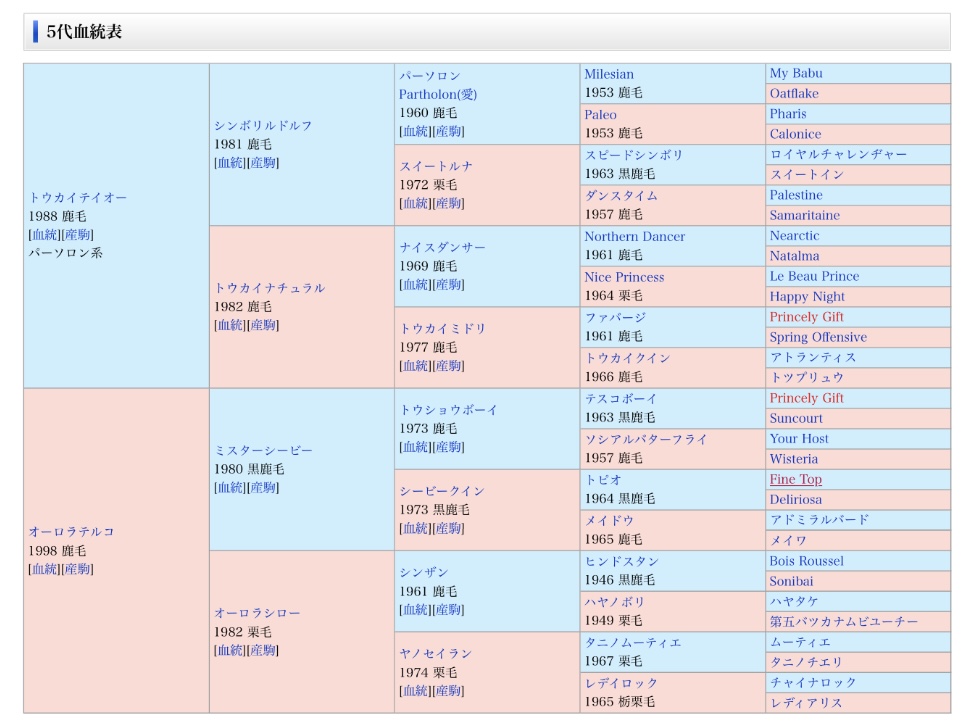Click 産駒 link under ミスターシービー
This screenshot has height=724, width=961.
264,488
